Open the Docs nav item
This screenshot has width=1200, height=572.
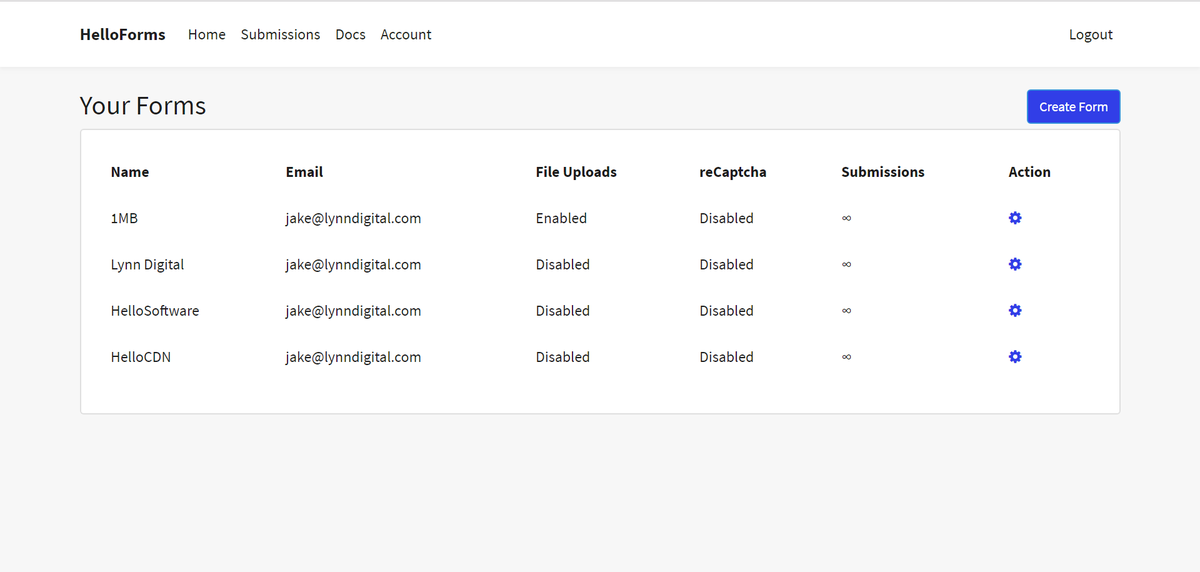pos(350,34)
